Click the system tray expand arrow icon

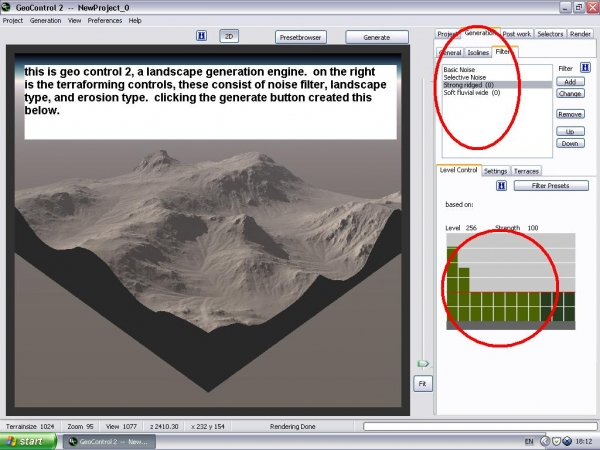545,442
